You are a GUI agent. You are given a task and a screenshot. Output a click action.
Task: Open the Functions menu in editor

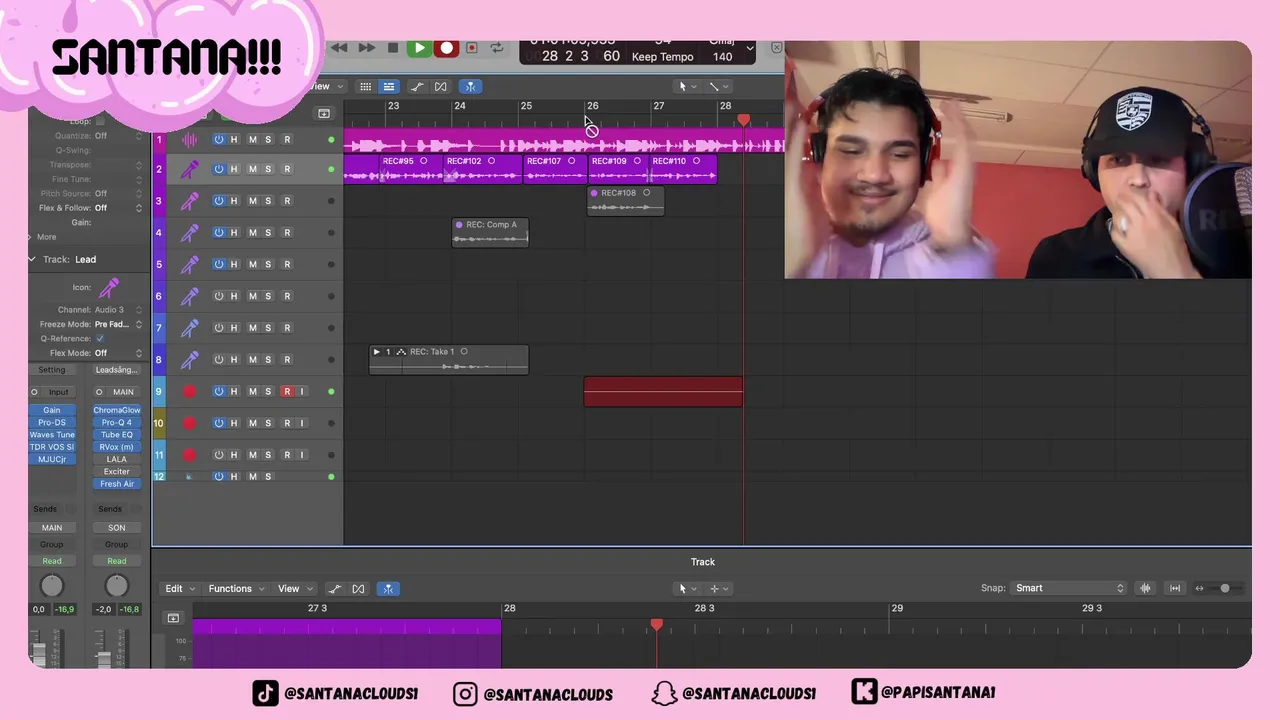coord(236,588)
